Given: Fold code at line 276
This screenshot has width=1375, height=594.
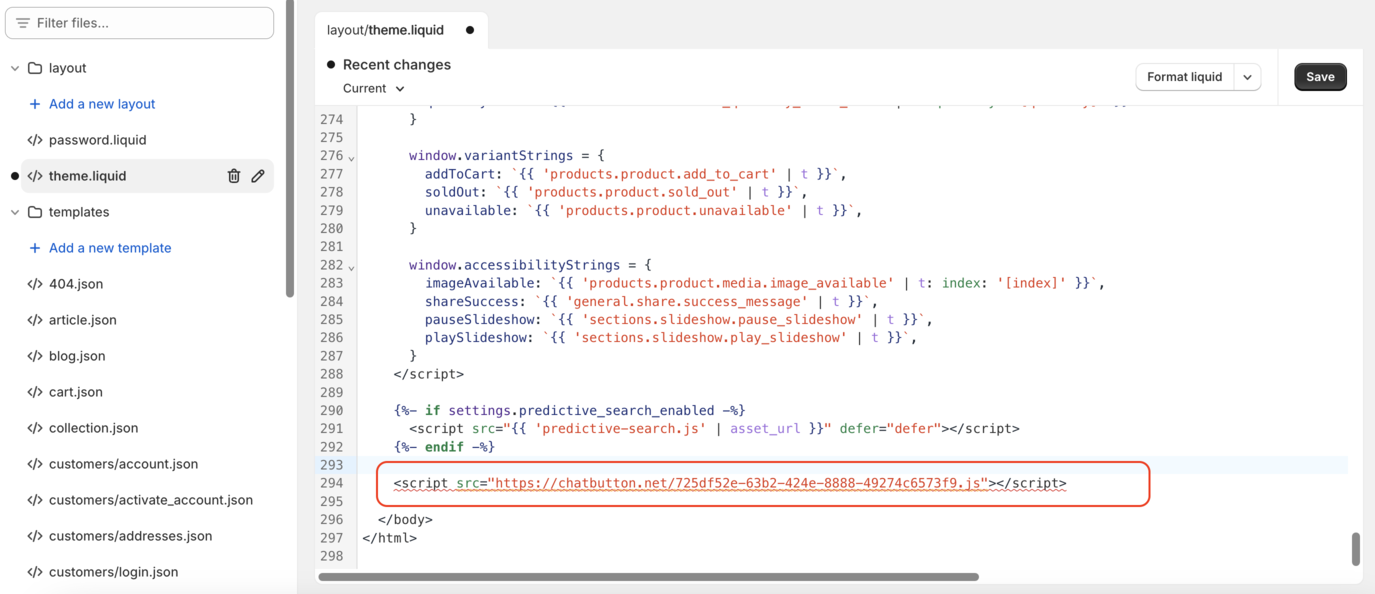Looking at the screenshot, I should [351, 157].
